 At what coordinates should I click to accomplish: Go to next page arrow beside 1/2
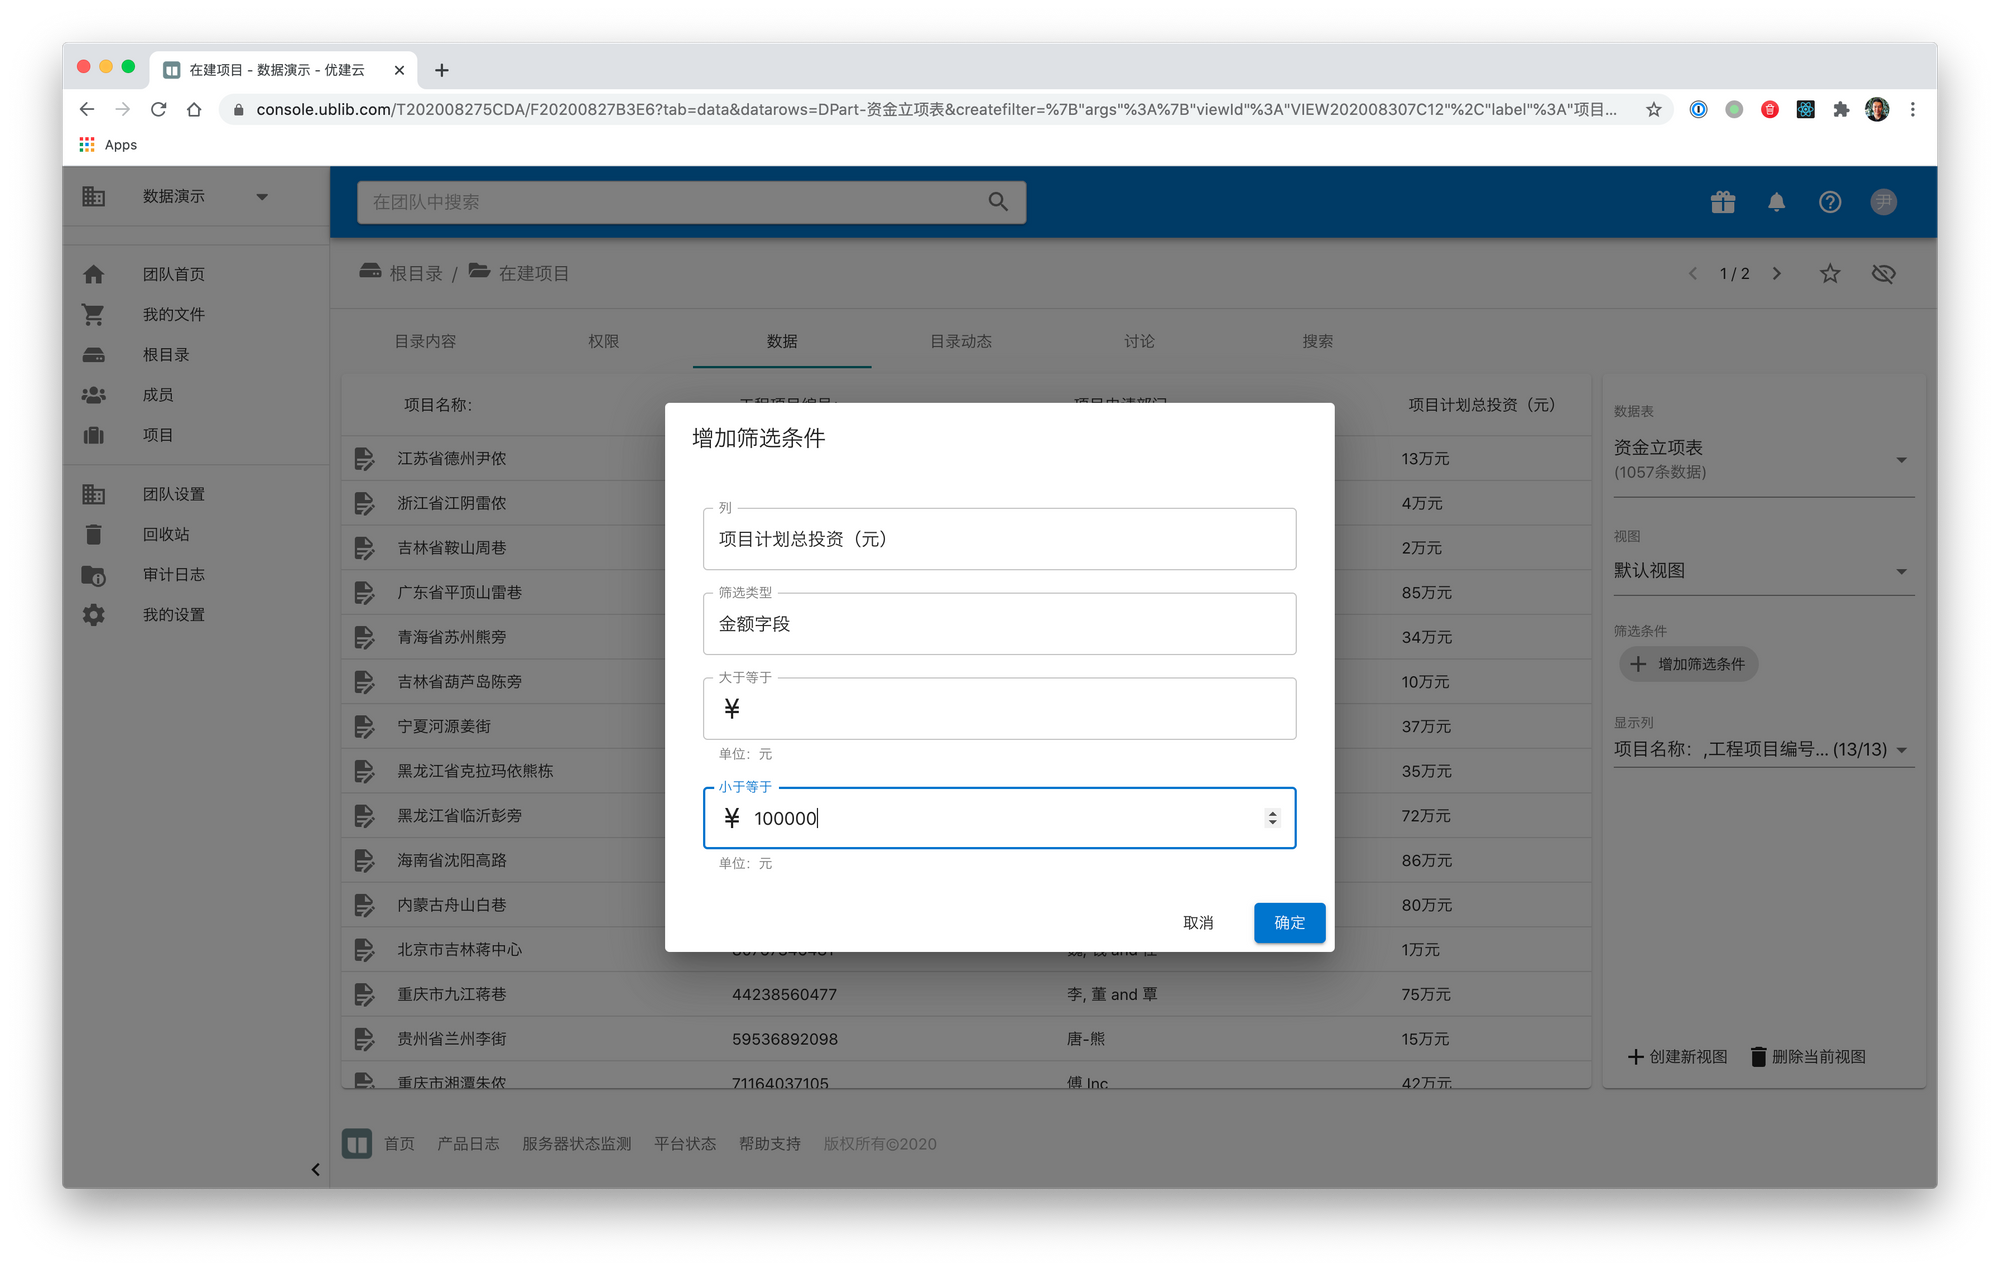pos(1776,273)
